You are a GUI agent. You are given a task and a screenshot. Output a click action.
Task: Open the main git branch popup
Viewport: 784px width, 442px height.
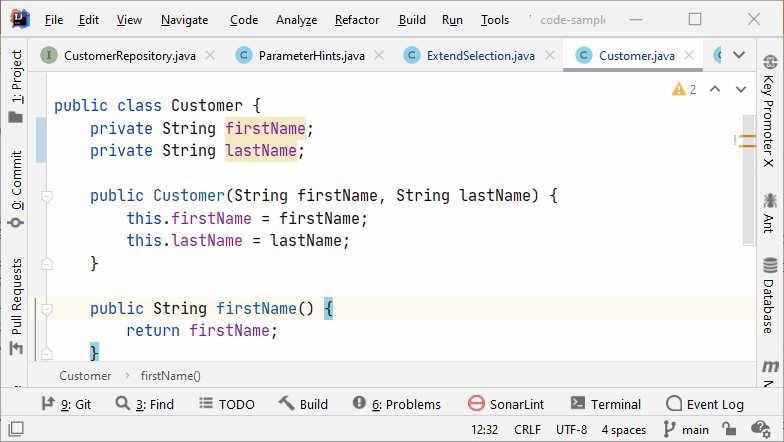coord(686,430)
